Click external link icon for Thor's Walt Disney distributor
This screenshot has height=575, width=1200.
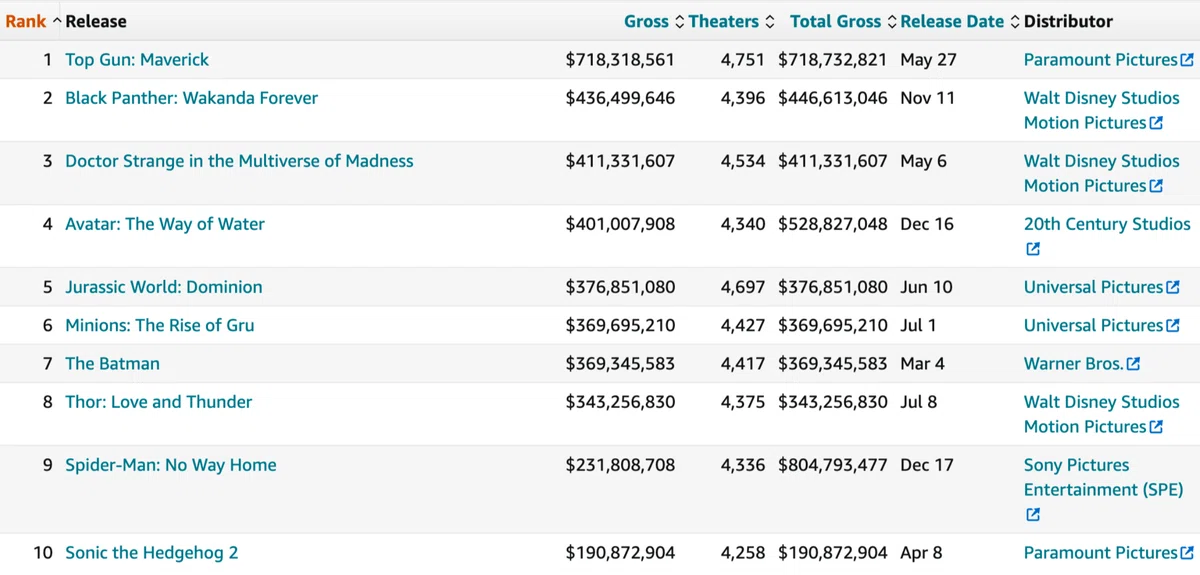click(x=1156, y=427)
